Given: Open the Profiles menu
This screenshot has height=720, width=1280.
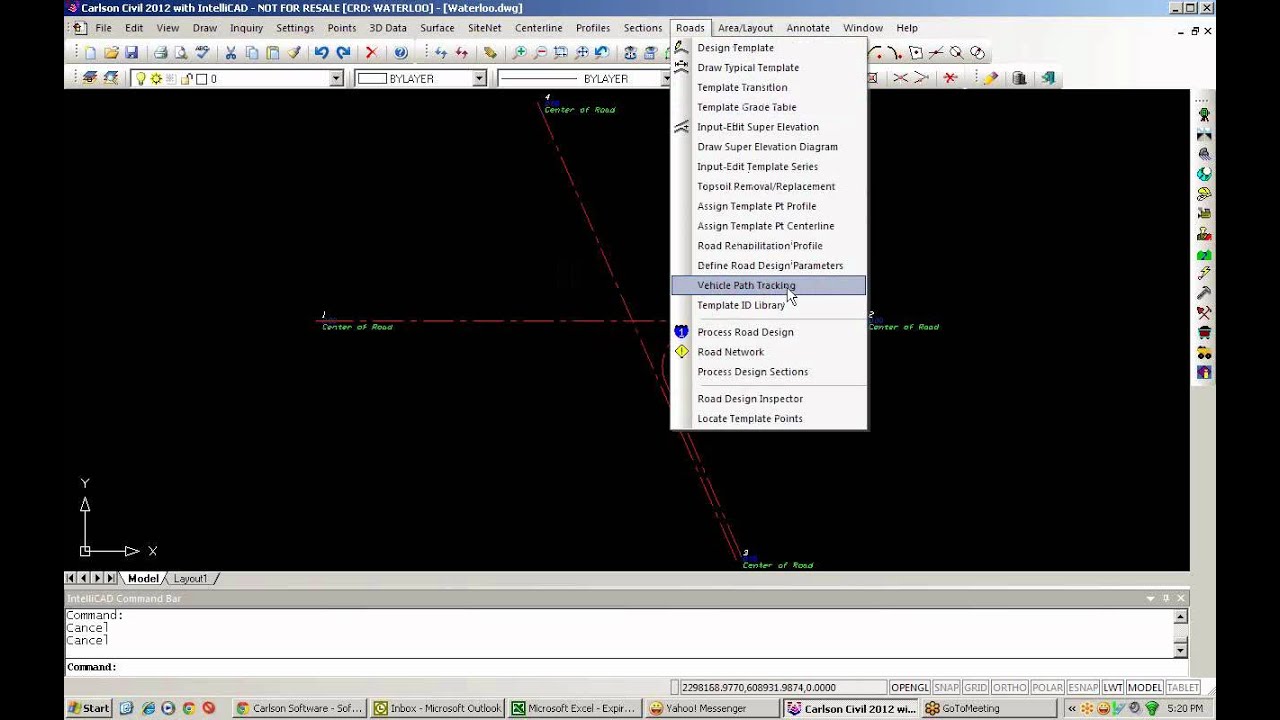Looking at the screenshot, I should pos(593,28).
